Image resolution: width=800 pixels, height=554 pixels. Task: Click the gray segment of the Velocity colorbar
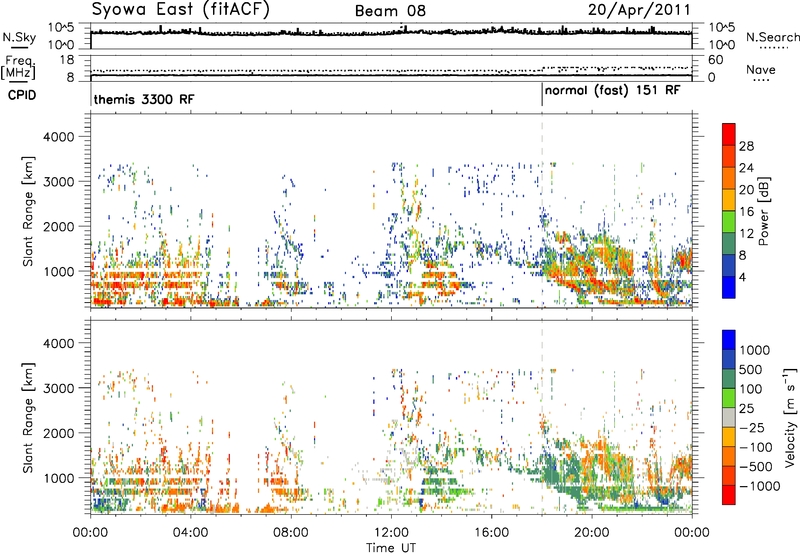pyautogui.click(x=729, y=417)
